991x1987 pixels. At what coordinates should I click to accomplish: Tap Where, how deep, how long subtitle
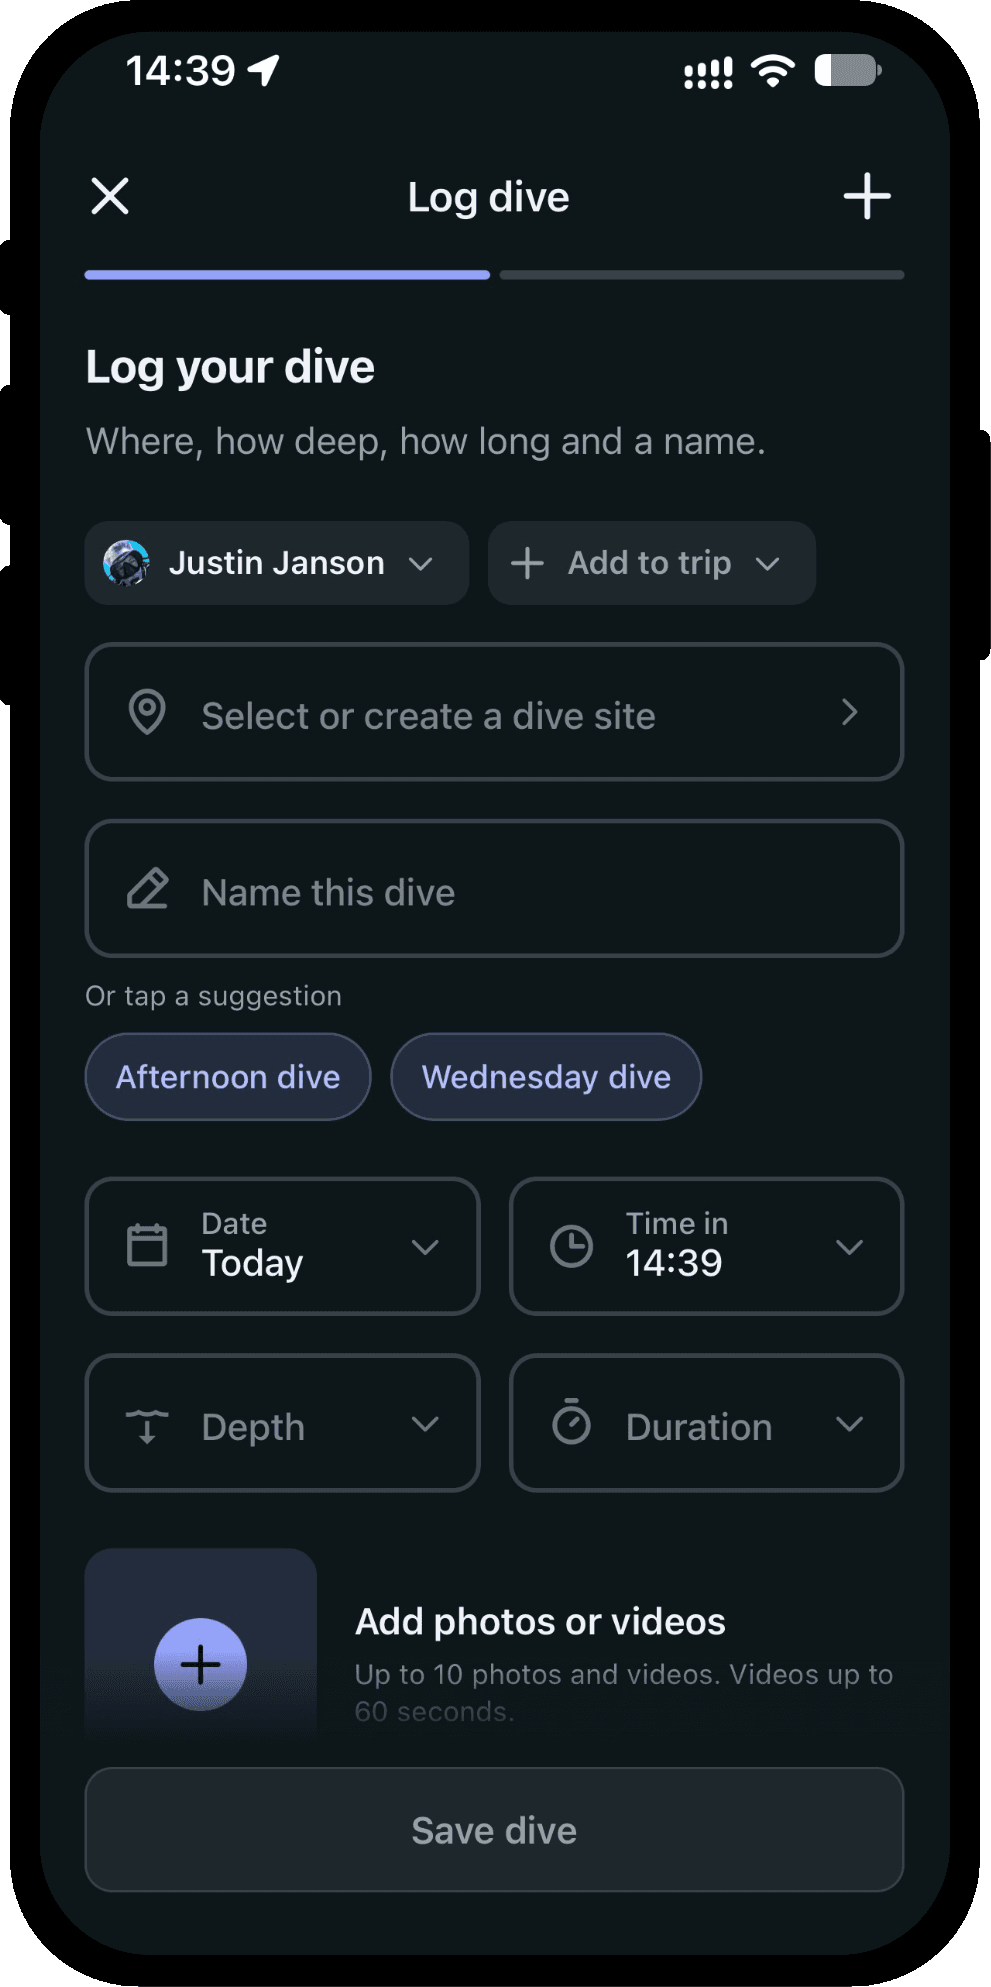coord(425,441)
